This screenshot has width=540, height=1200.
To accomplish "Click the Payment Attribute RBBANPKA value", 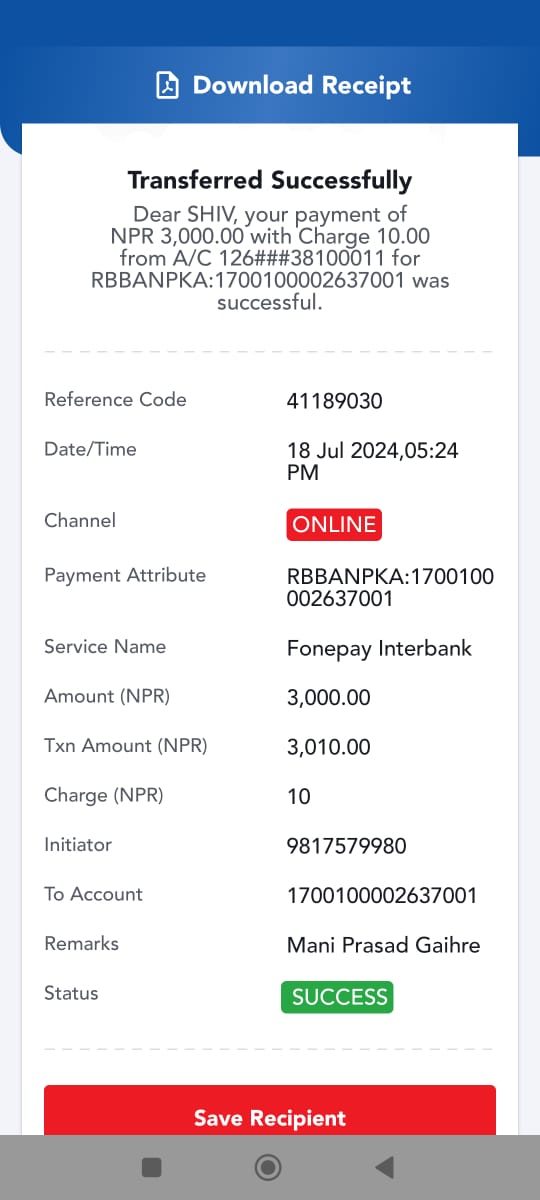I will pyautogui.click(x=390, y=589).
